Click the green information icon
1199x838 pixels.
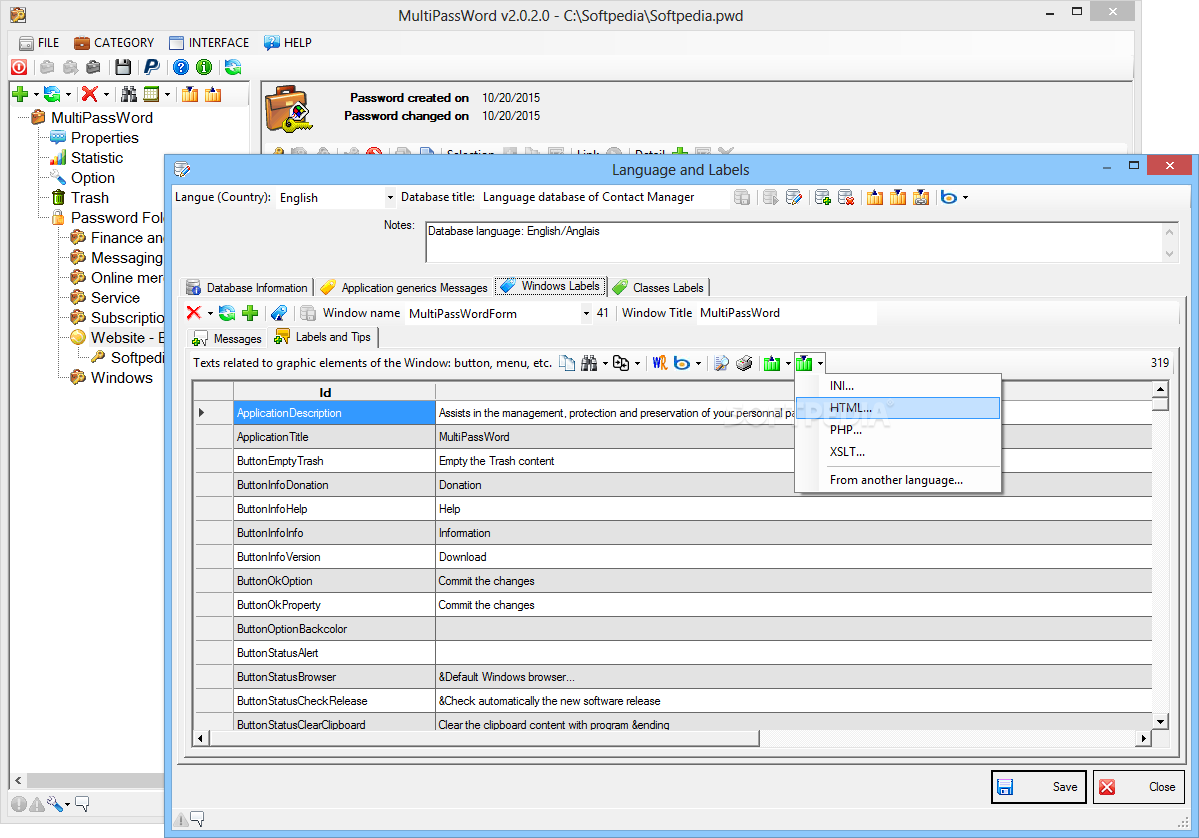204,67
